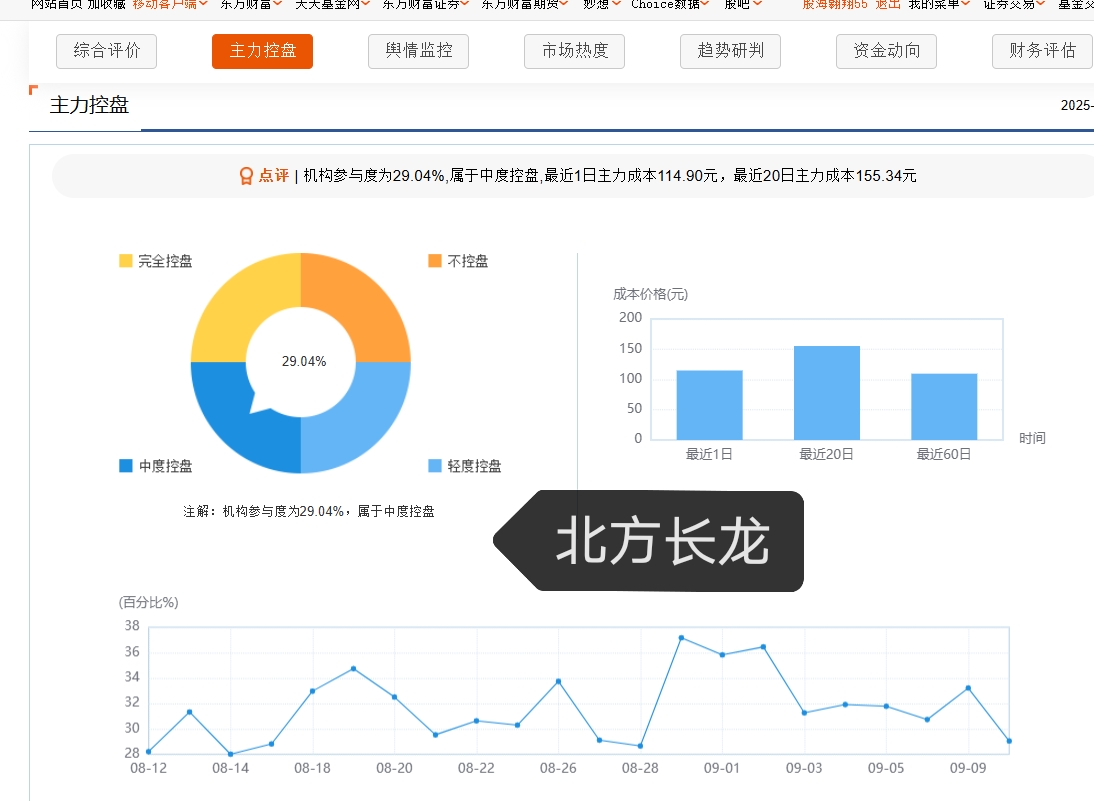Viewport: 1094px width, 801px height.
Task: Click the 09-03 data point on line chart
Action: tap(804, 712)
